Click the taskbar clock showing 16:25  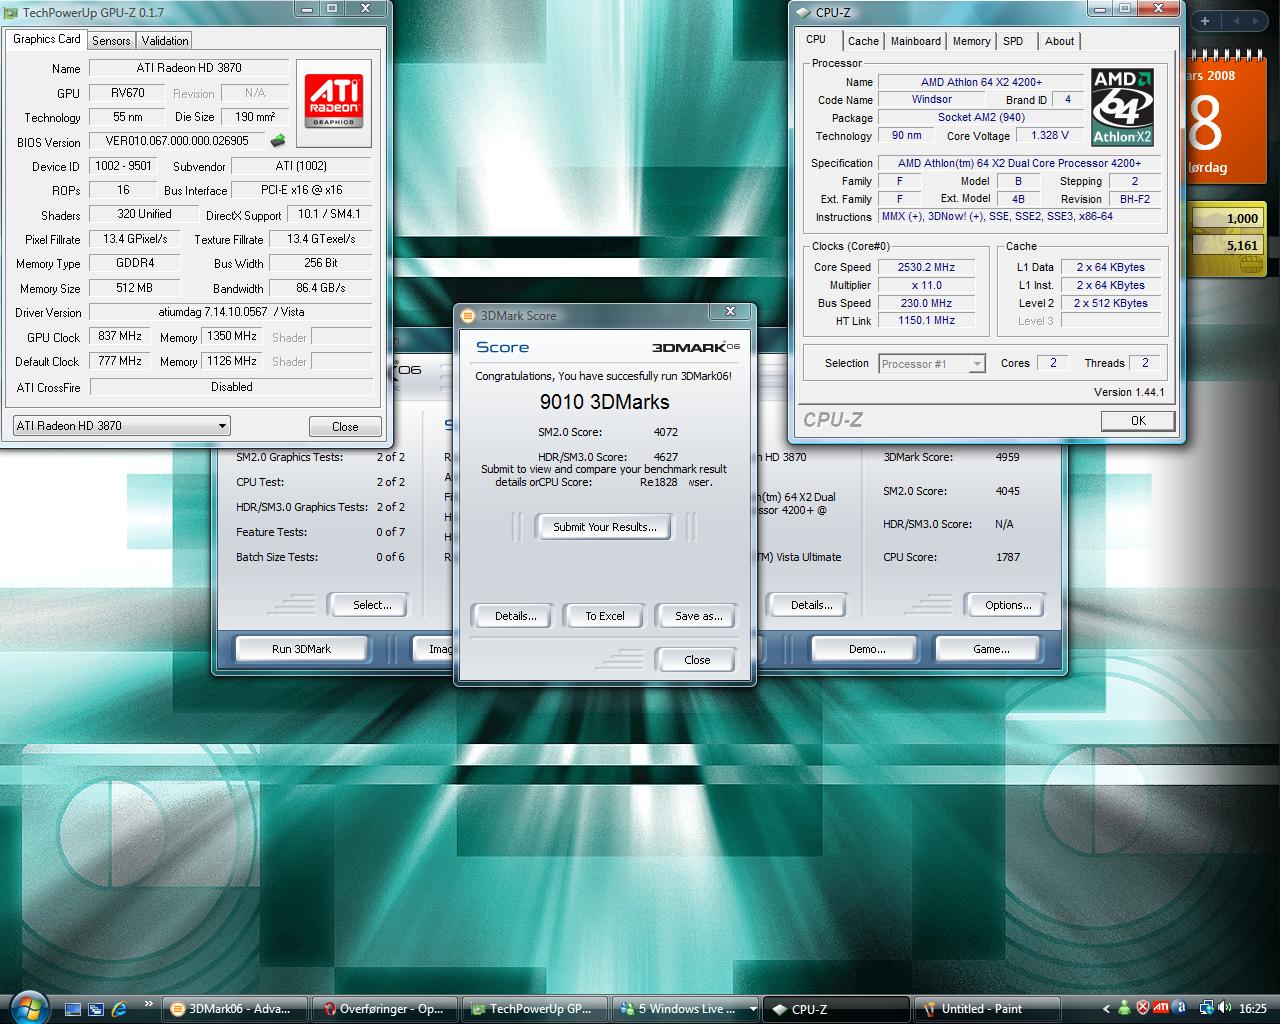(1253, 1009)
